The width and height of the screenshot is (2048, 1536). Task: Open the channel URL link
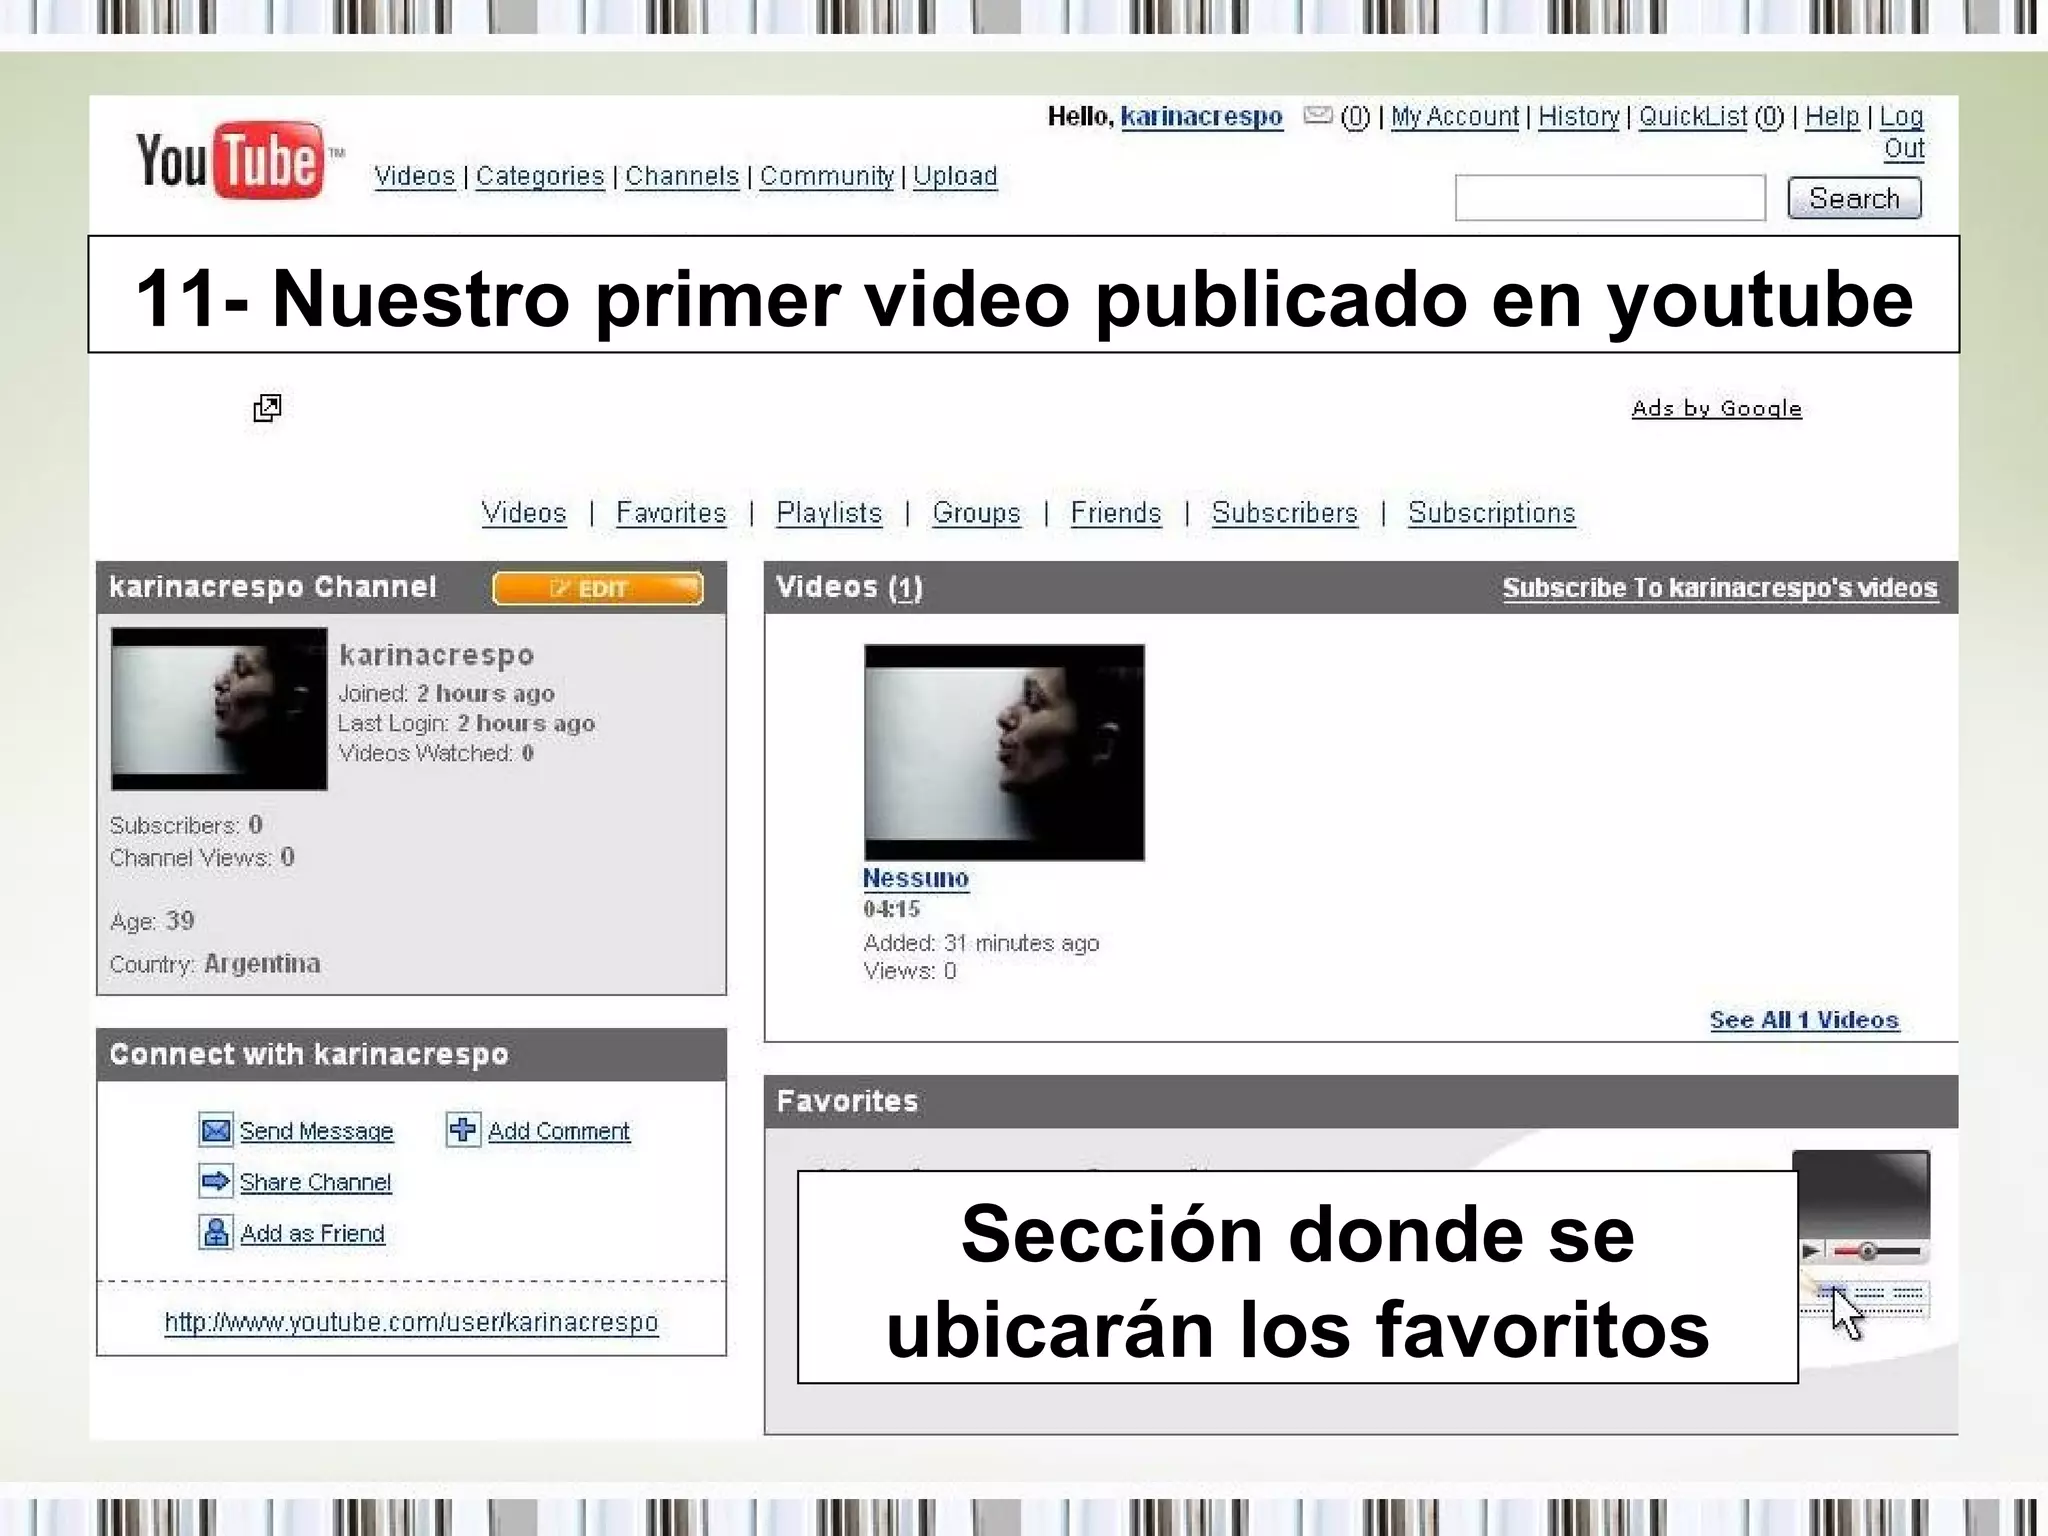click(411, 1322)
